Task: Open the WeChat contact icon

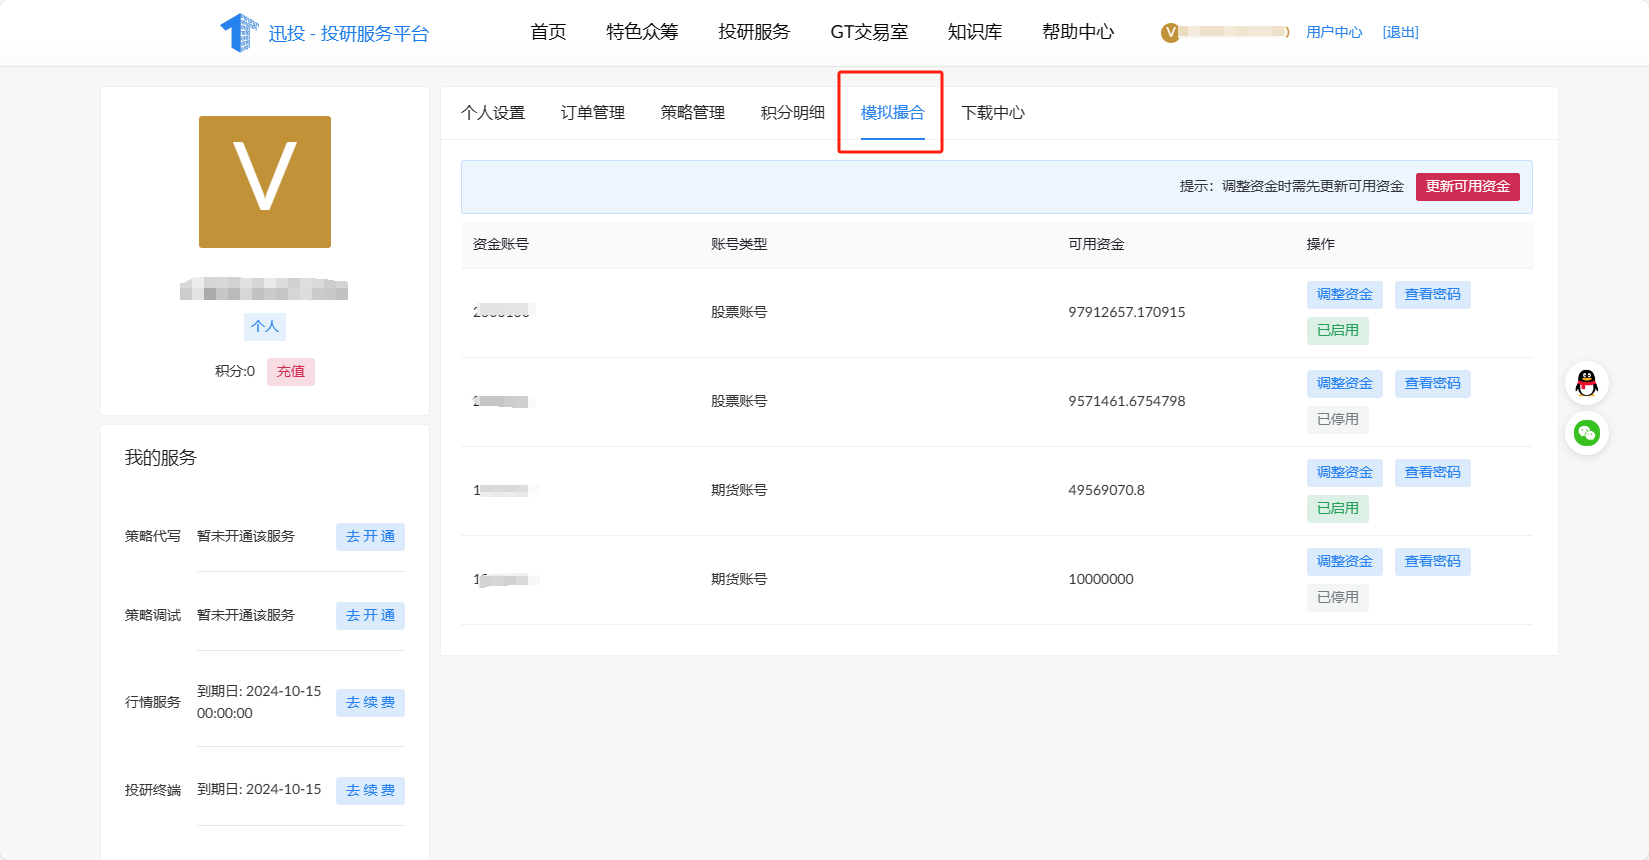Action: [1586, 433]
